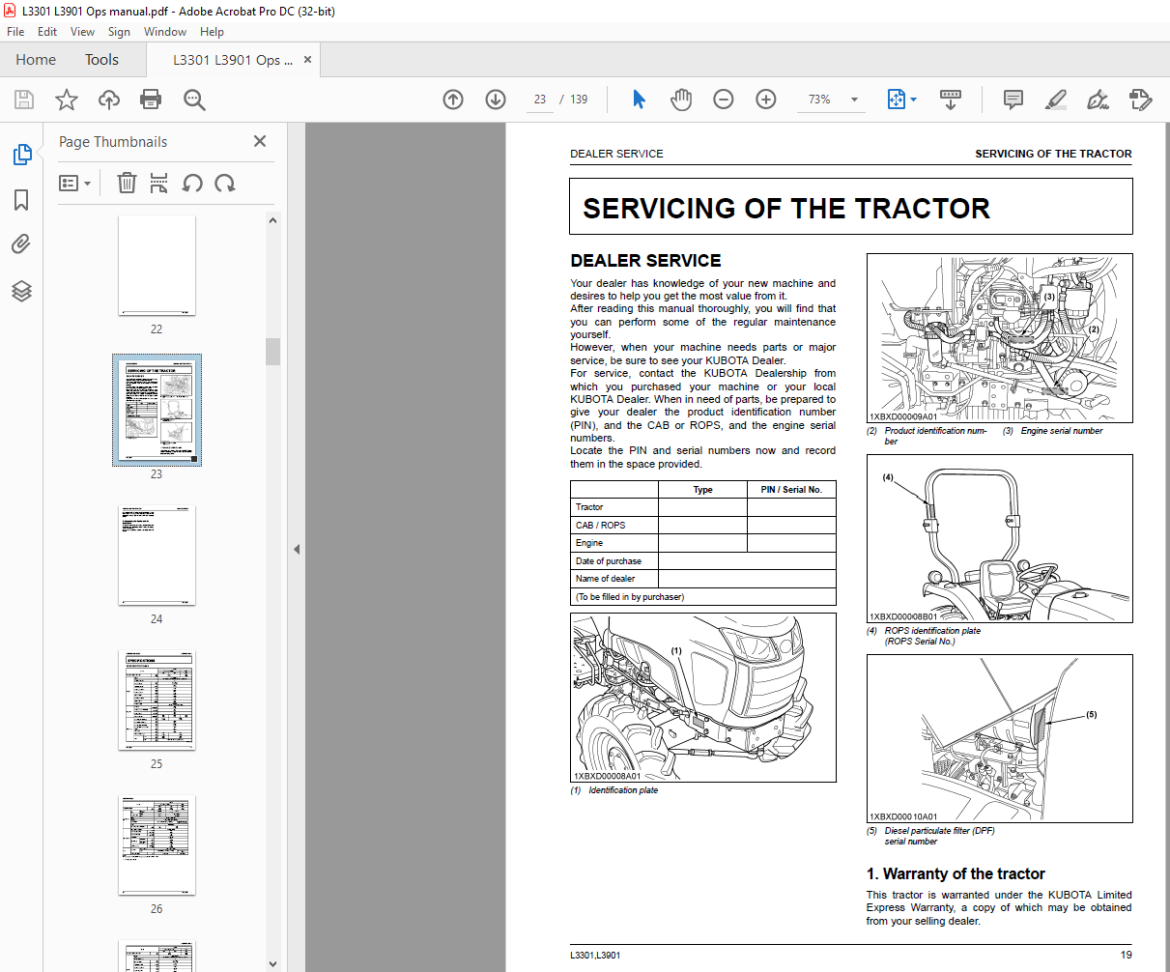Select page 26 thumbnail
Image resolution: width=1170 pixels, height=972 pixels.
(157, 844)
